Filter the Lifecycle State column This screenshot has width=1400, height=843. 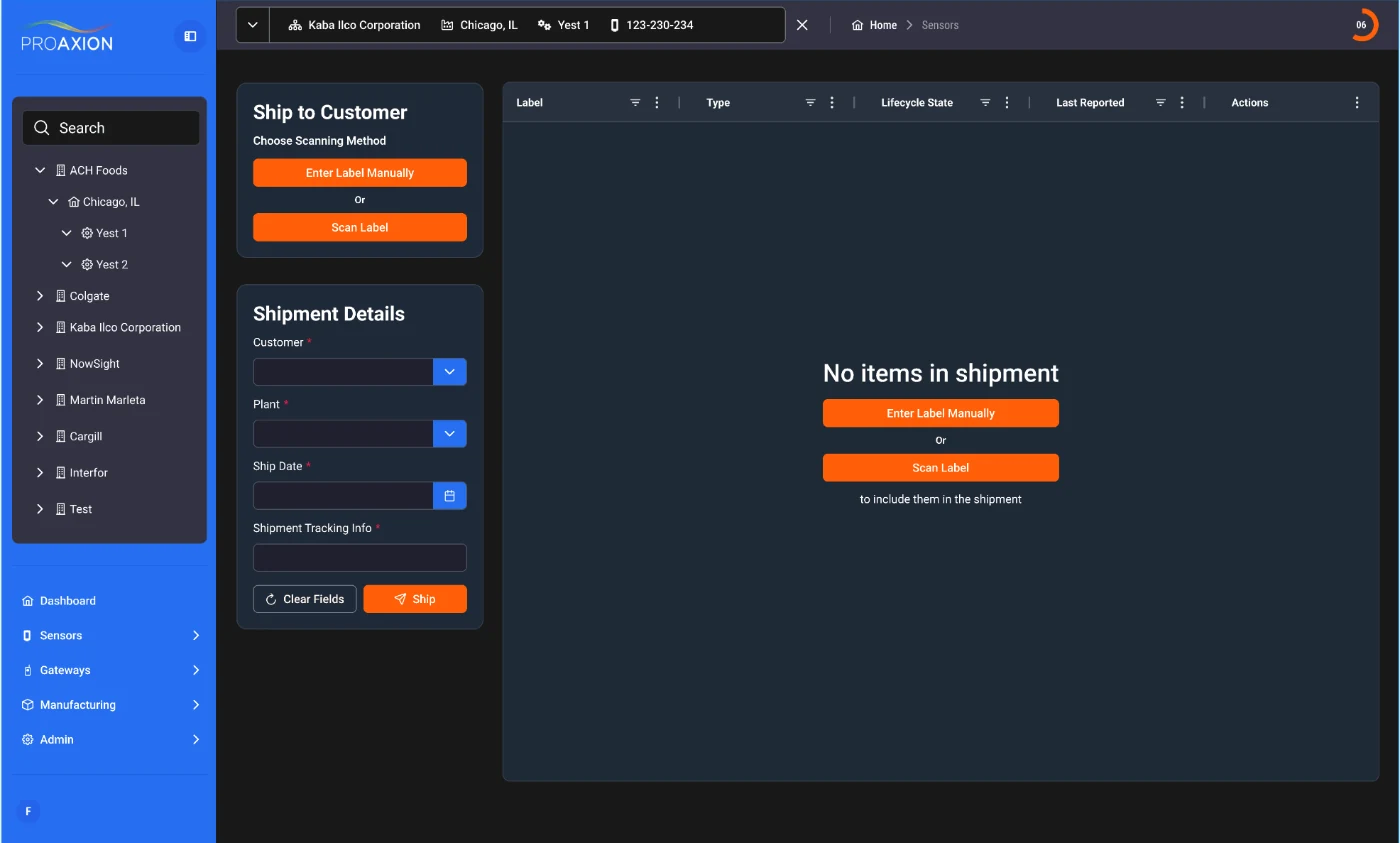click(985, 103)
